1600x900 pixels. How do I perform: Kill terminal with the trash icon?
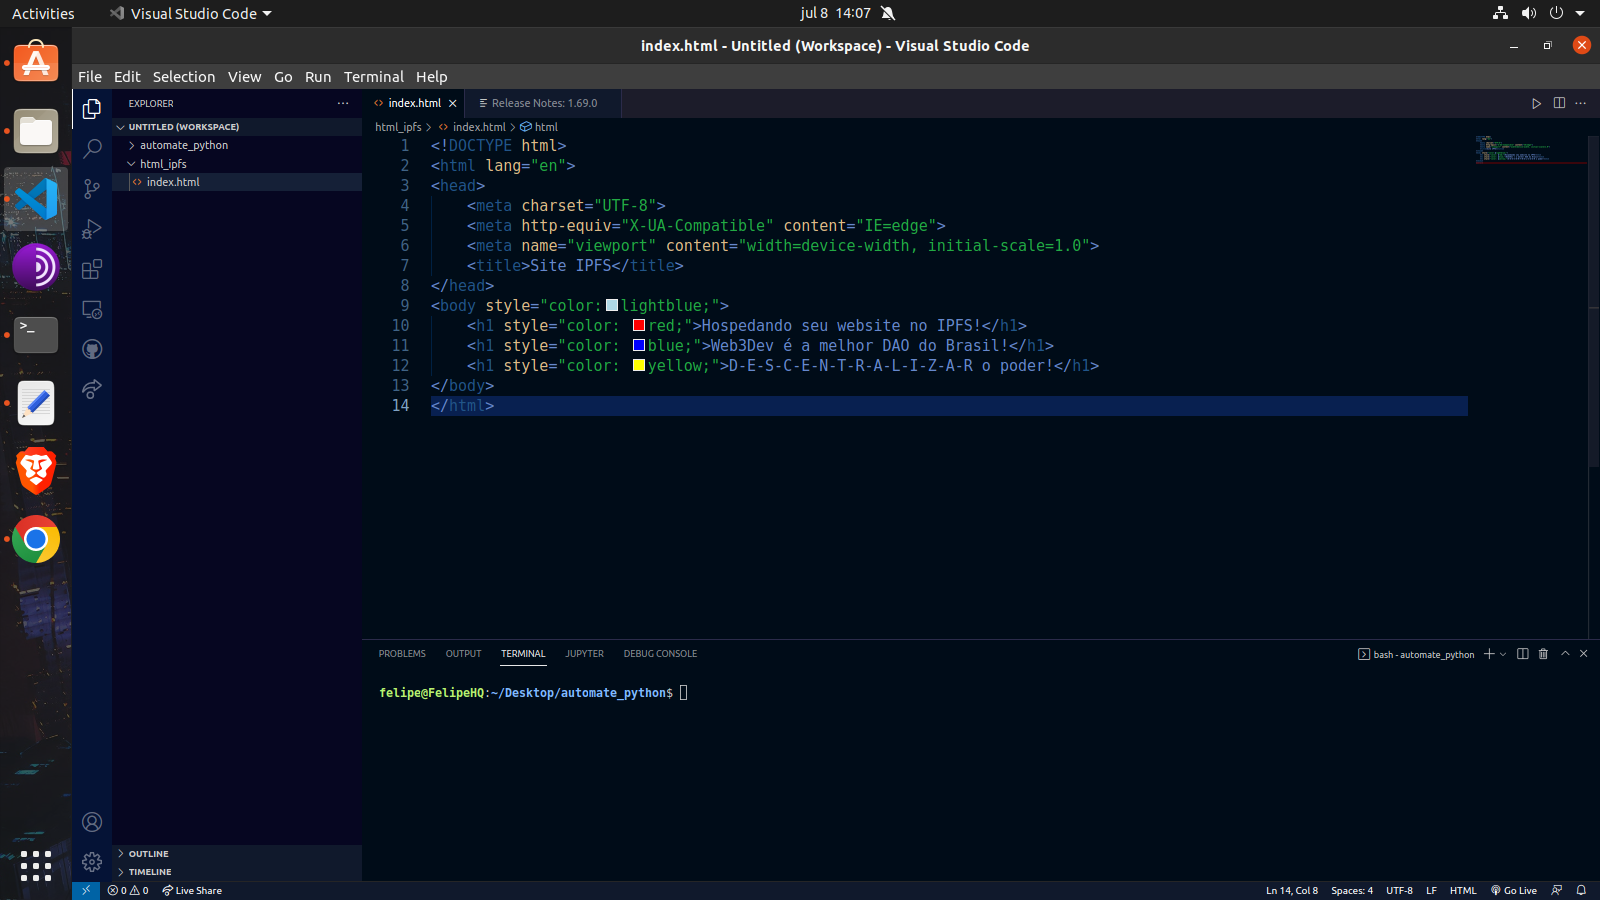1543,654
